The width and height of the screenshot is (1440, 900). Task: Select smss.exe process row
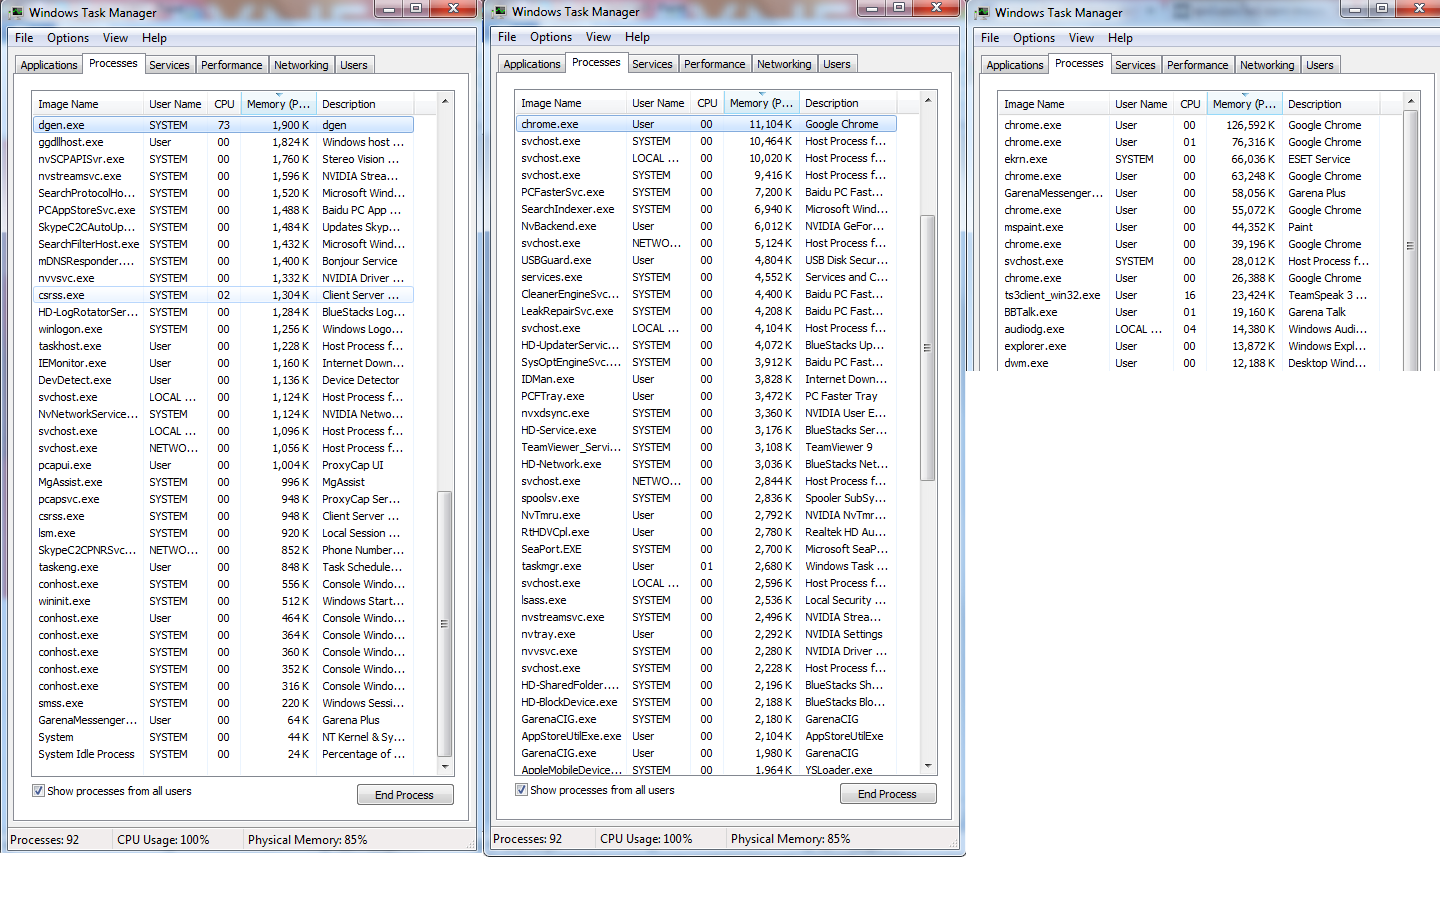223,703
